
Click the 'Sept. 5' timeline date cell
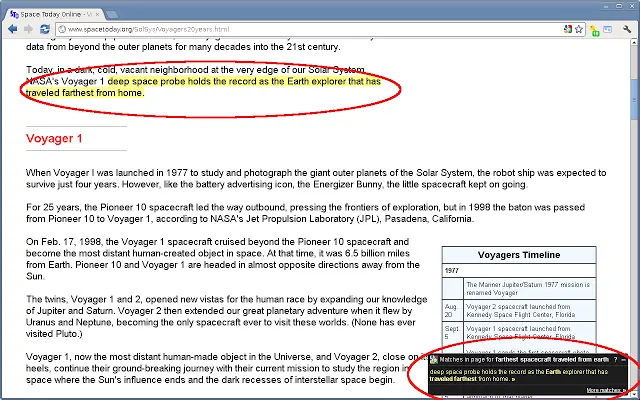452,332
